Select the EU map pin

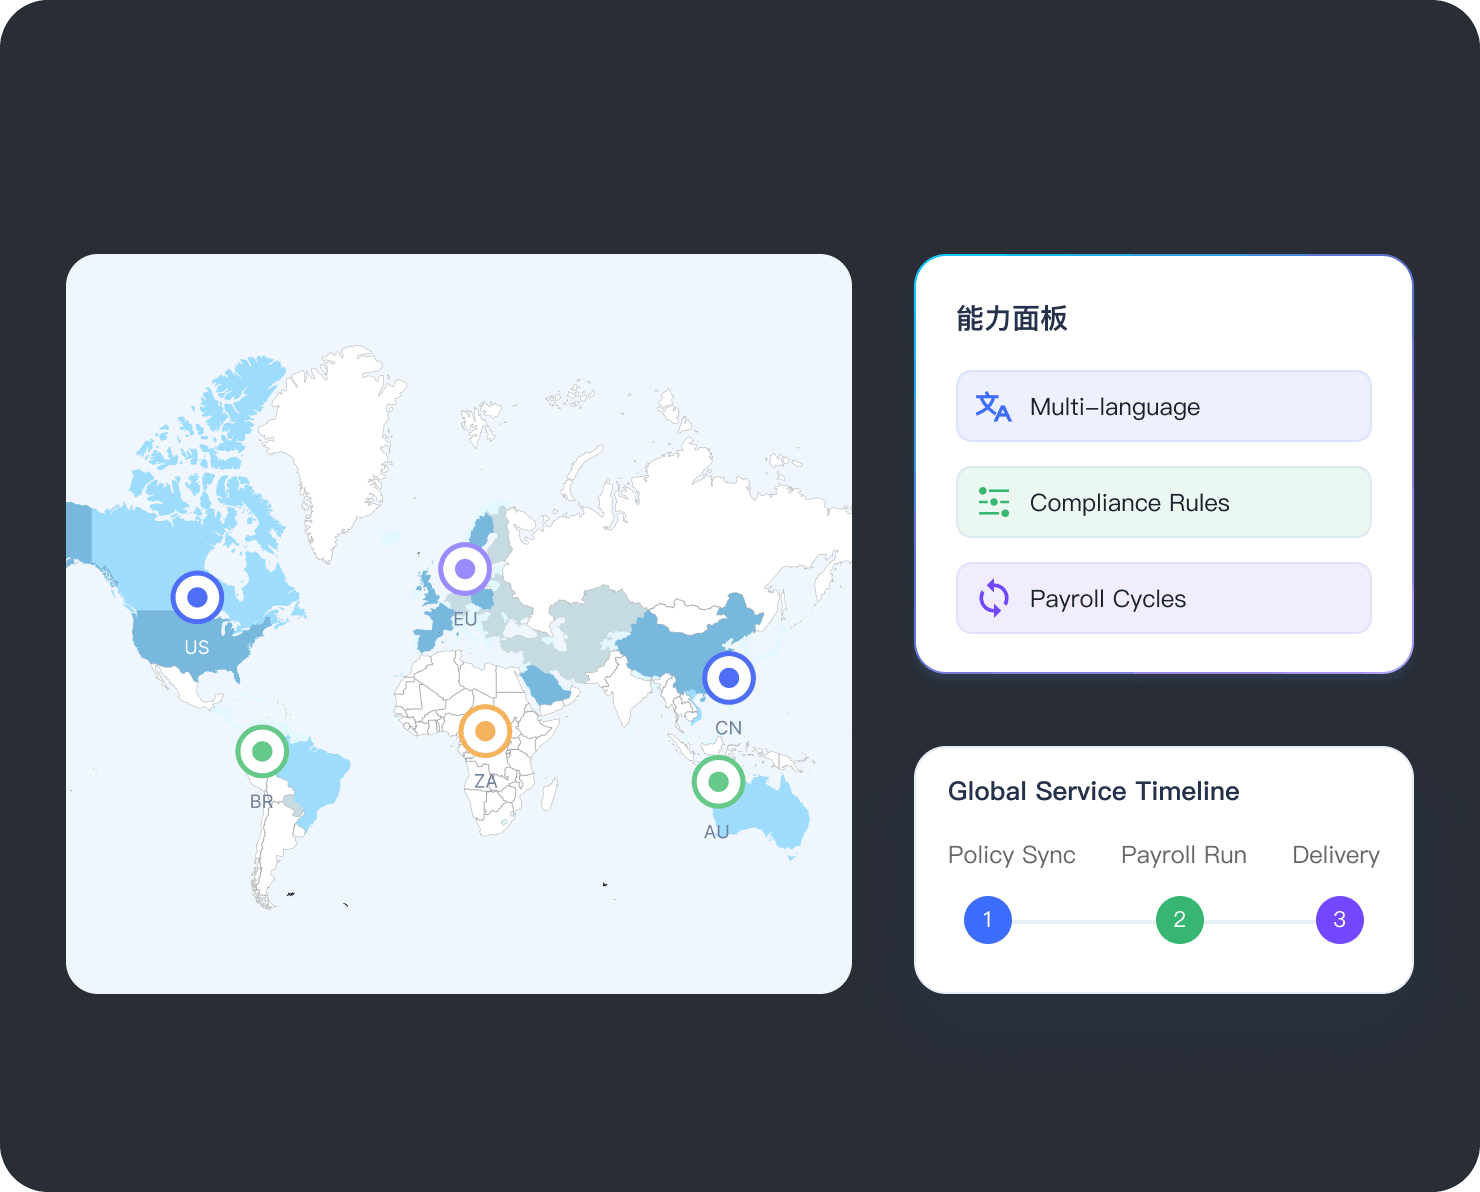coord(465,569)
